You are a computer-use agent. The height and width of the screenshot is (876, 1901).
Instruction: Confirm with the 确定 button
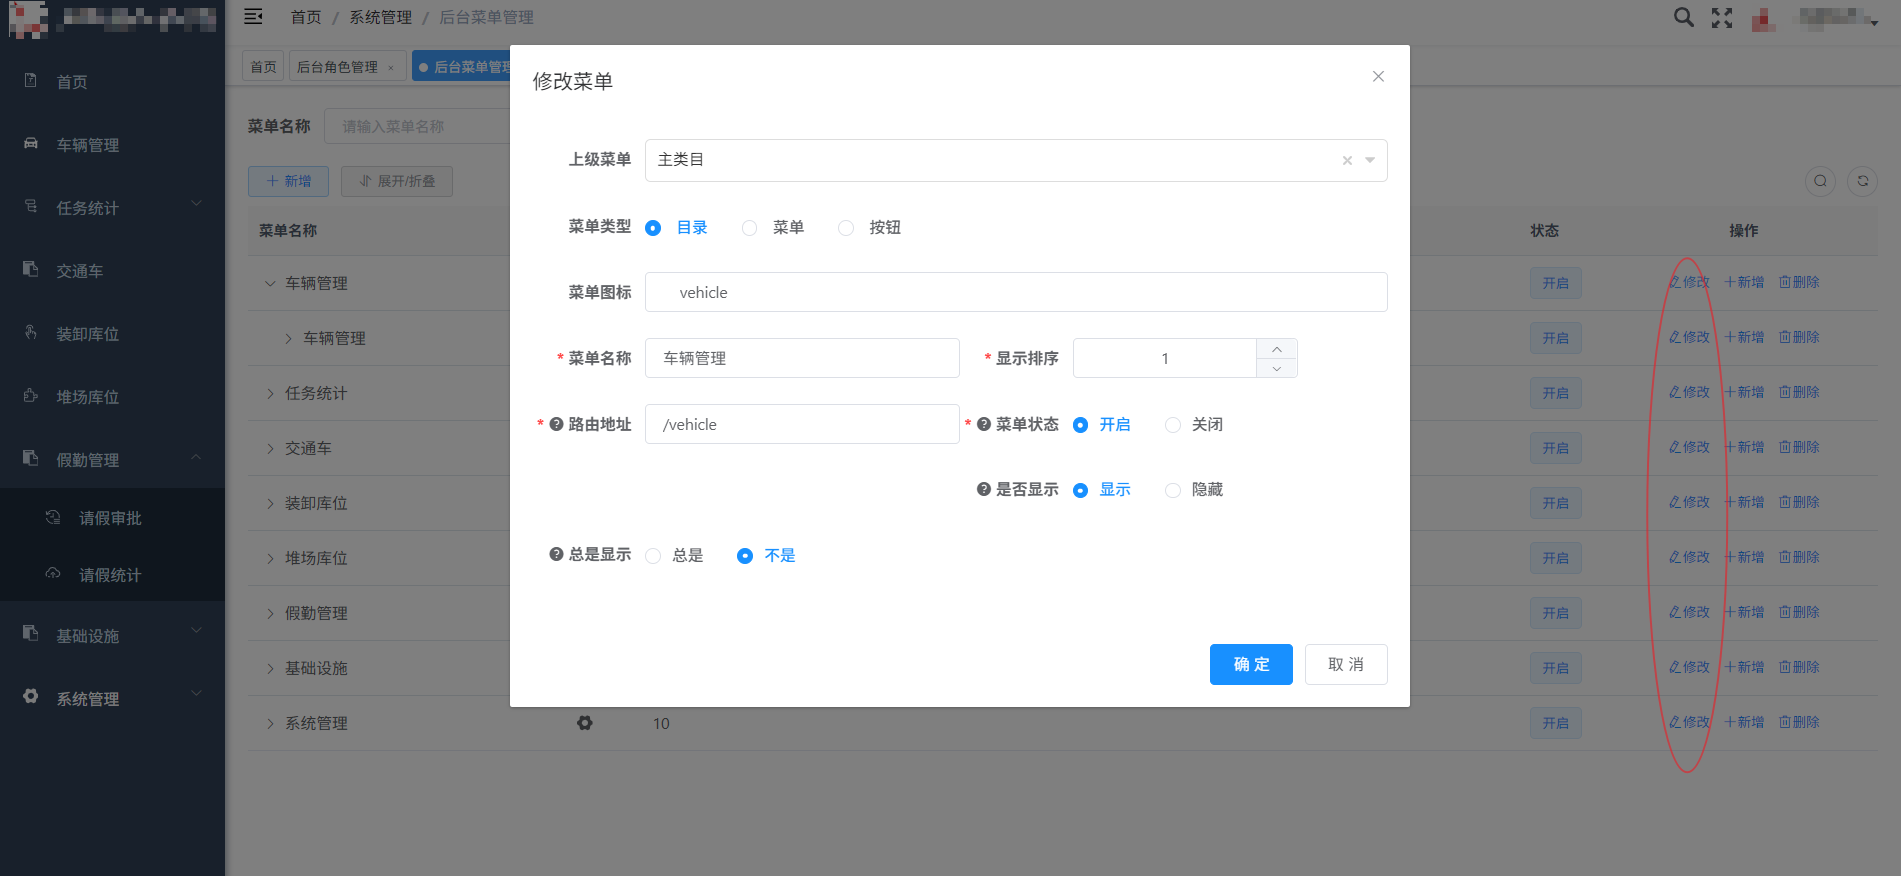[x=1251, y=664]
